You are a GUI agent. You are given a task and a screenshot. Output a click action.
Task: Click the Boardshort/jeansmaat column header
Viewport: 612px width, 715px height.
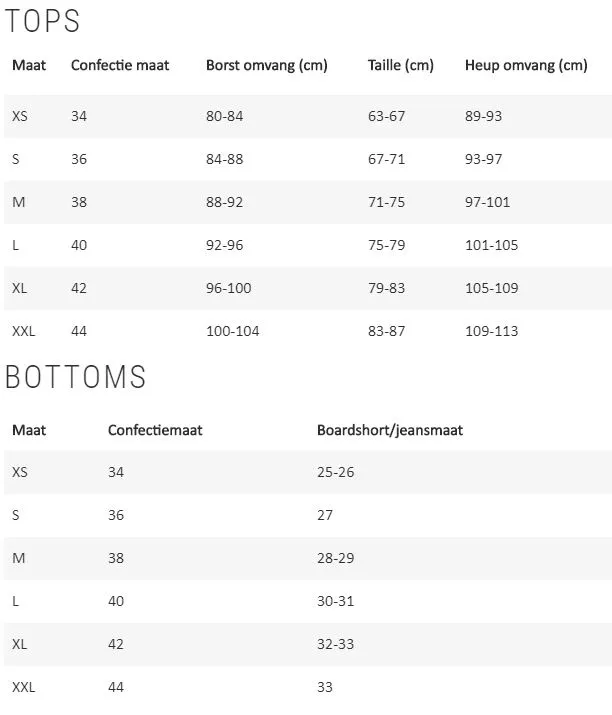390,430
